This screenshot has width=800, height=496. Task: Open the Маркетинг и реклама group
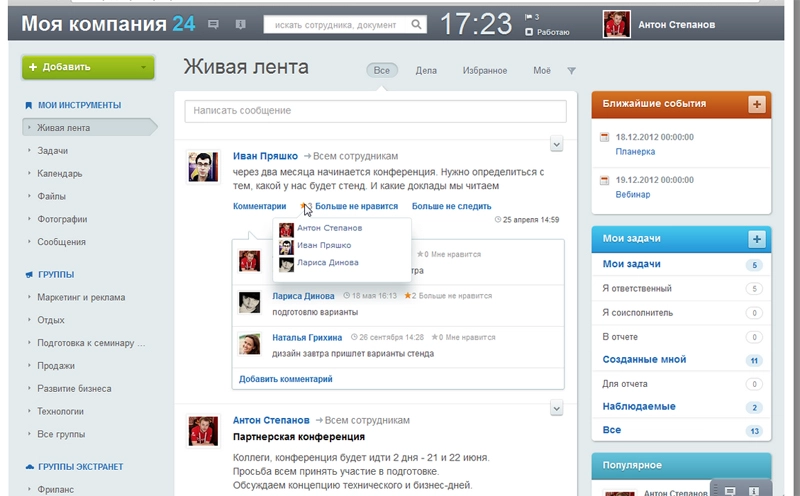pos(81,297)
